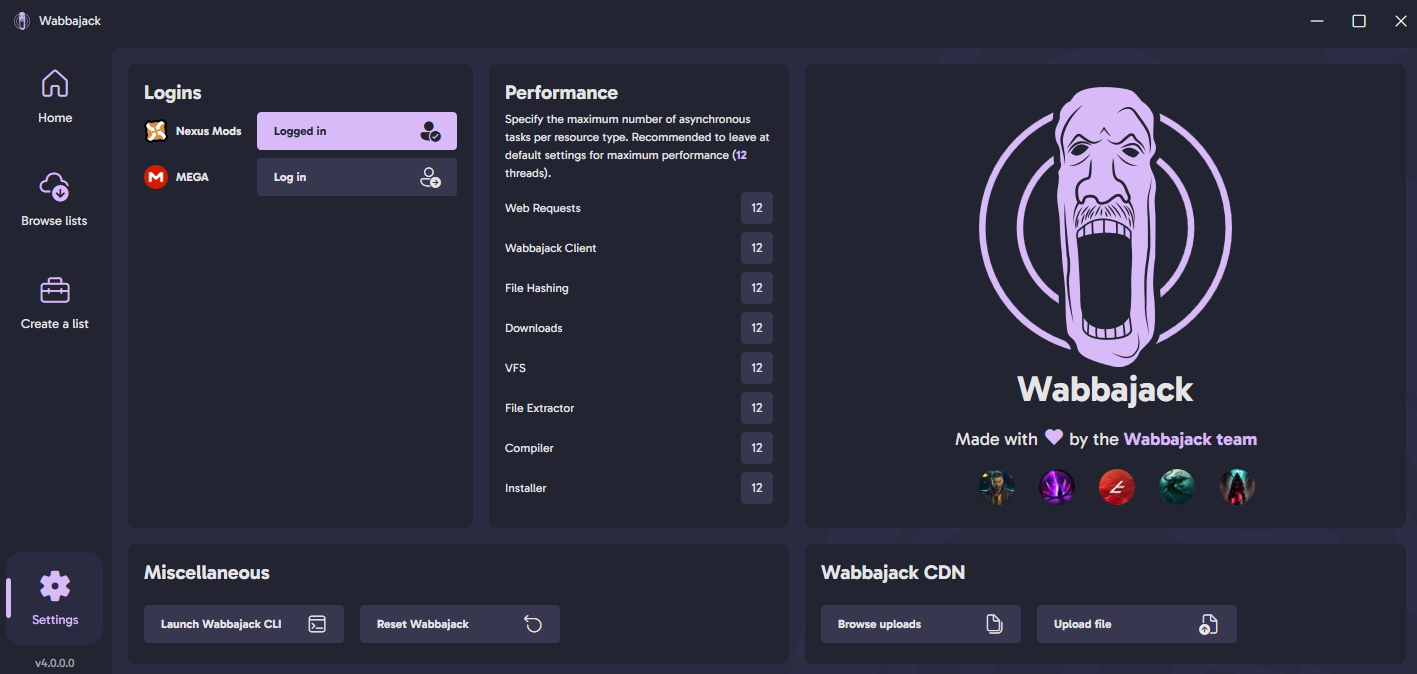Select the Settings gear in sidebar
The image size is (1417, 674).
[x=55, y=598]
